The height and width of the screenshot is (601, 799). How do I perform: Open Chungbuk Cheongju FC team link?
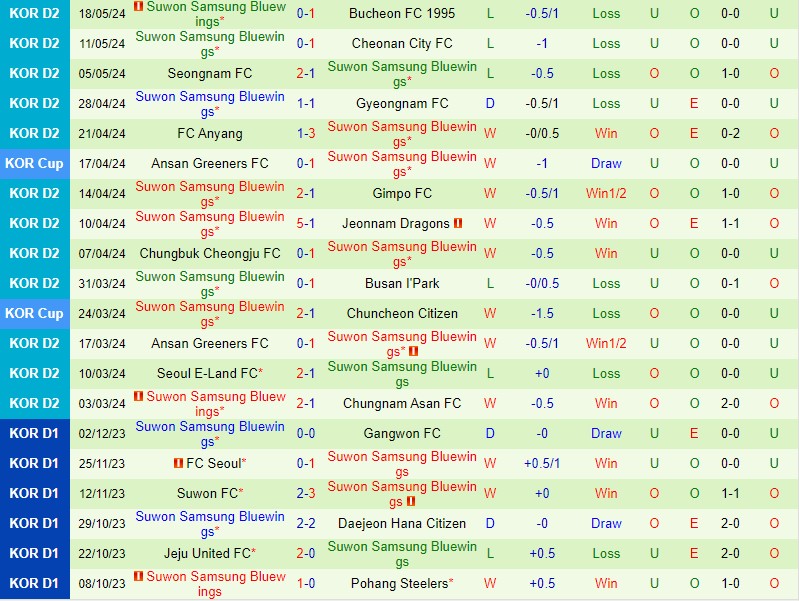click(210, 253)
